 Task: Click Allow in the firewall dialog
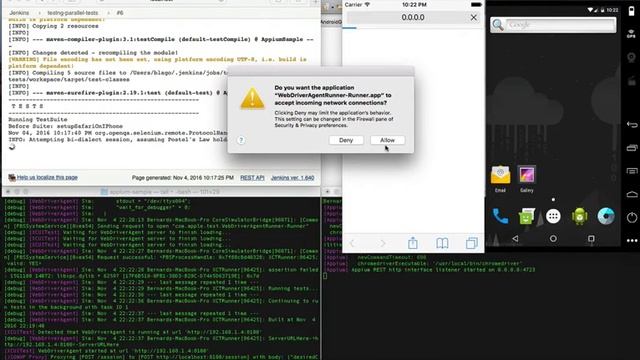click(387, 140)
